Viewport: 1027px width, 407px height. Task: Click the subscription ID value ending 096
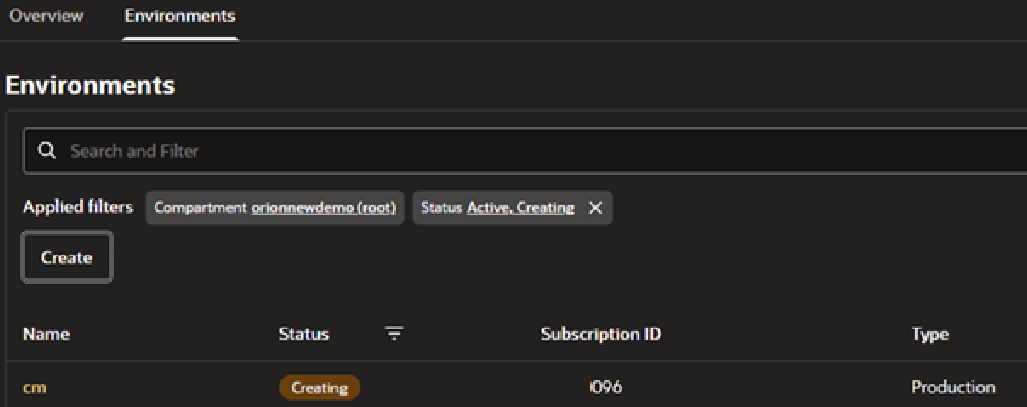606,387
